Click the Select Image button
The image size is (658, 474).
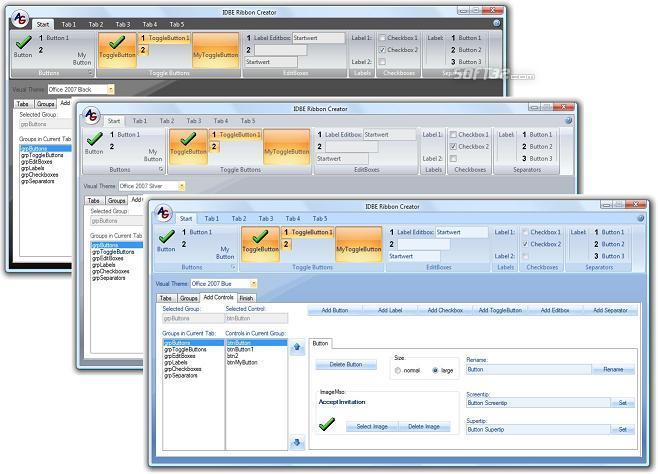coord(372,427)
